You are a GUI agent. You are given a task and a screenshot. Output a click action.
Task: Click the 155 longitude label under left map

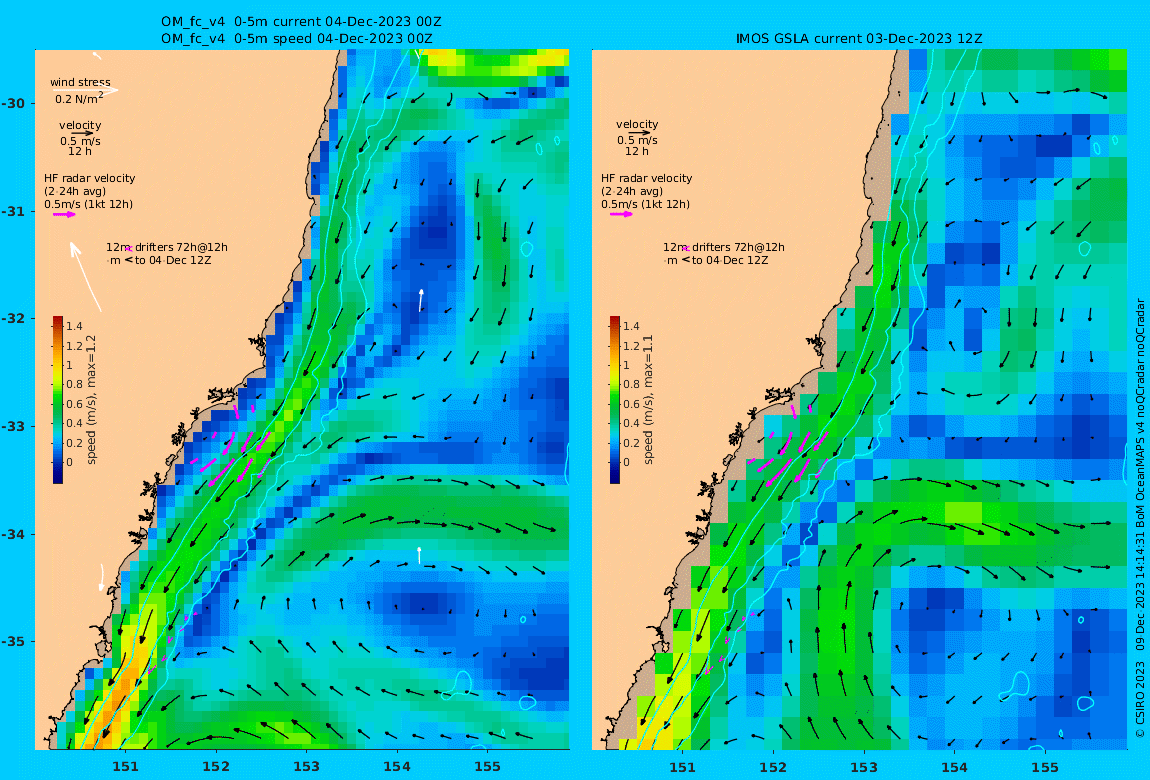[x=487, y=767]
